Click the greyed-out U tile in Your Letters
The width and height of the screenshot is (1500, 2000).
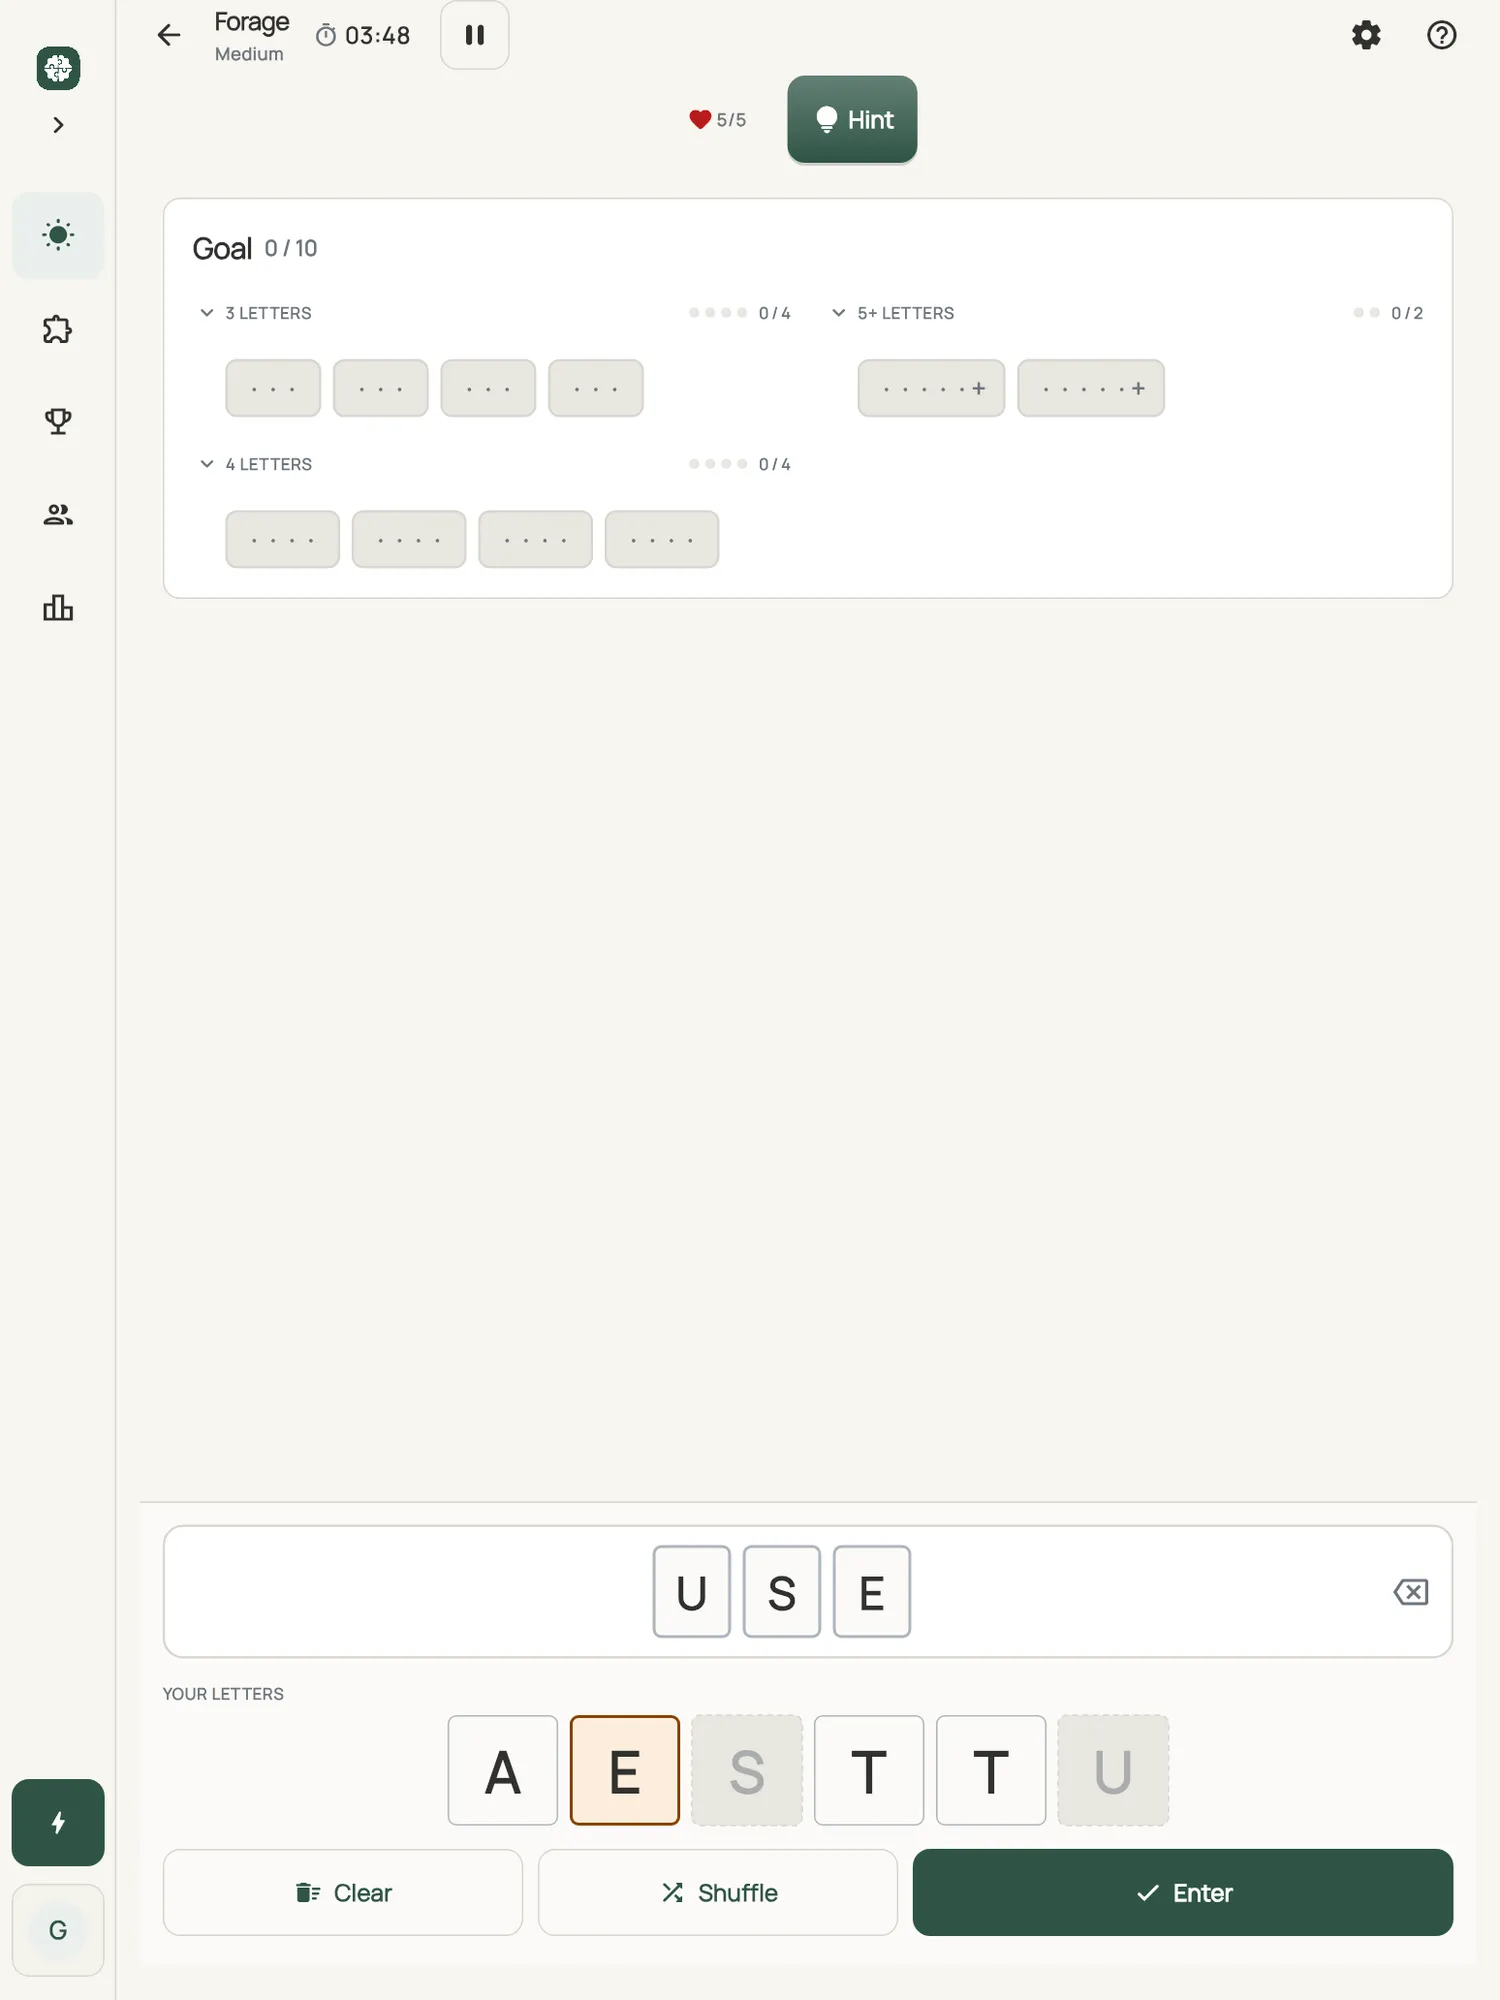point(1113,1771)
